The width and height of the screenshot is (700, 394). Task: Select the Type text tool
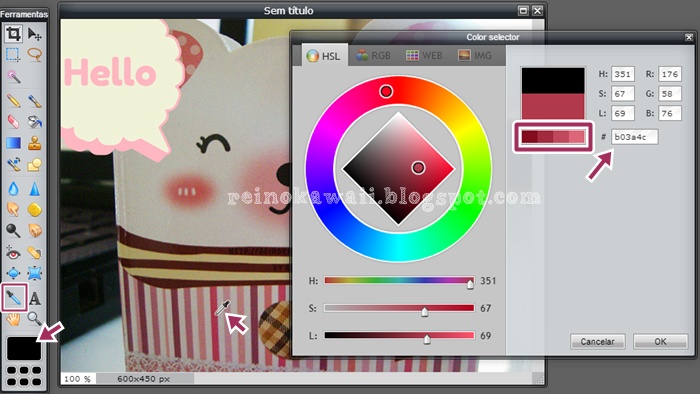[34, 298]
